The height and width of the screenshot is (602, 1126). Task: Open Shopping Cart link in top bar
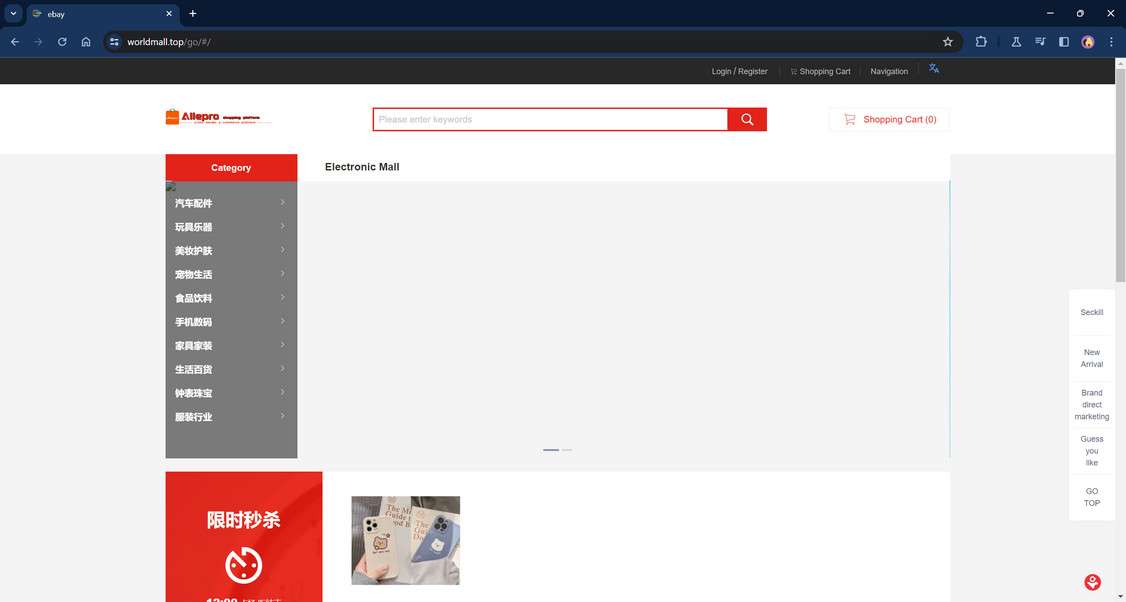pyautogui.click(x=820, y=71)
